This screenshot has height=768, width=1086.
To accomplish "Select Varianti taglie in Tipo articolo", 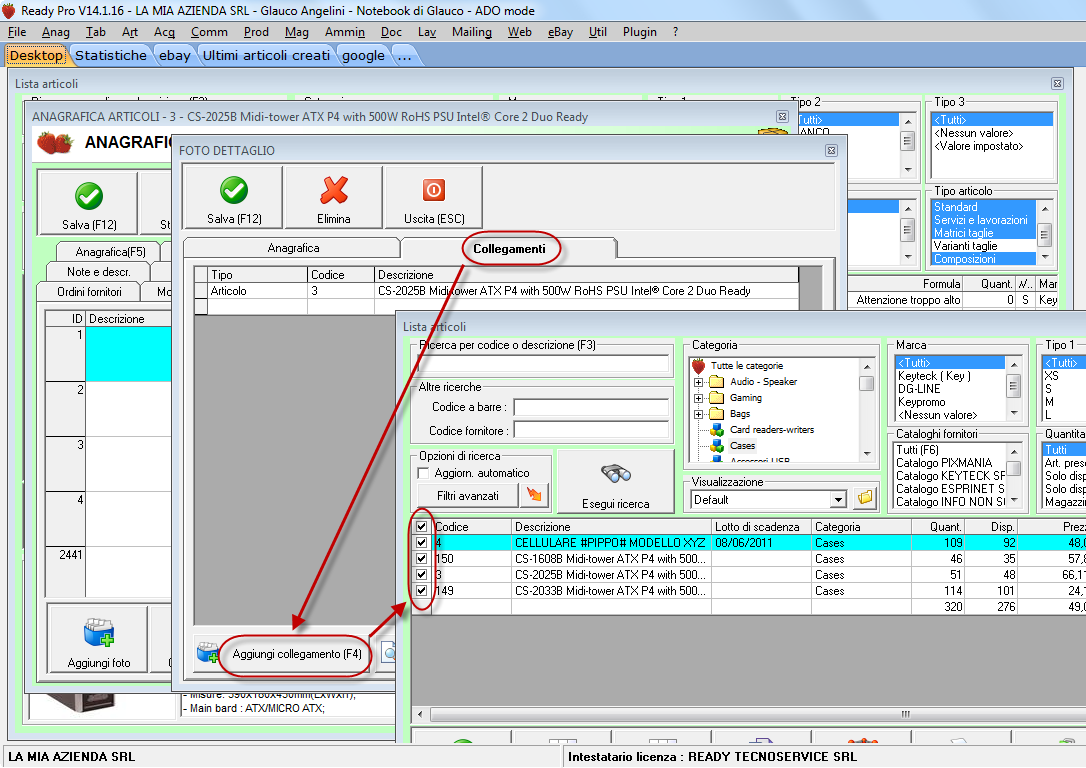I will pos(965,246).
